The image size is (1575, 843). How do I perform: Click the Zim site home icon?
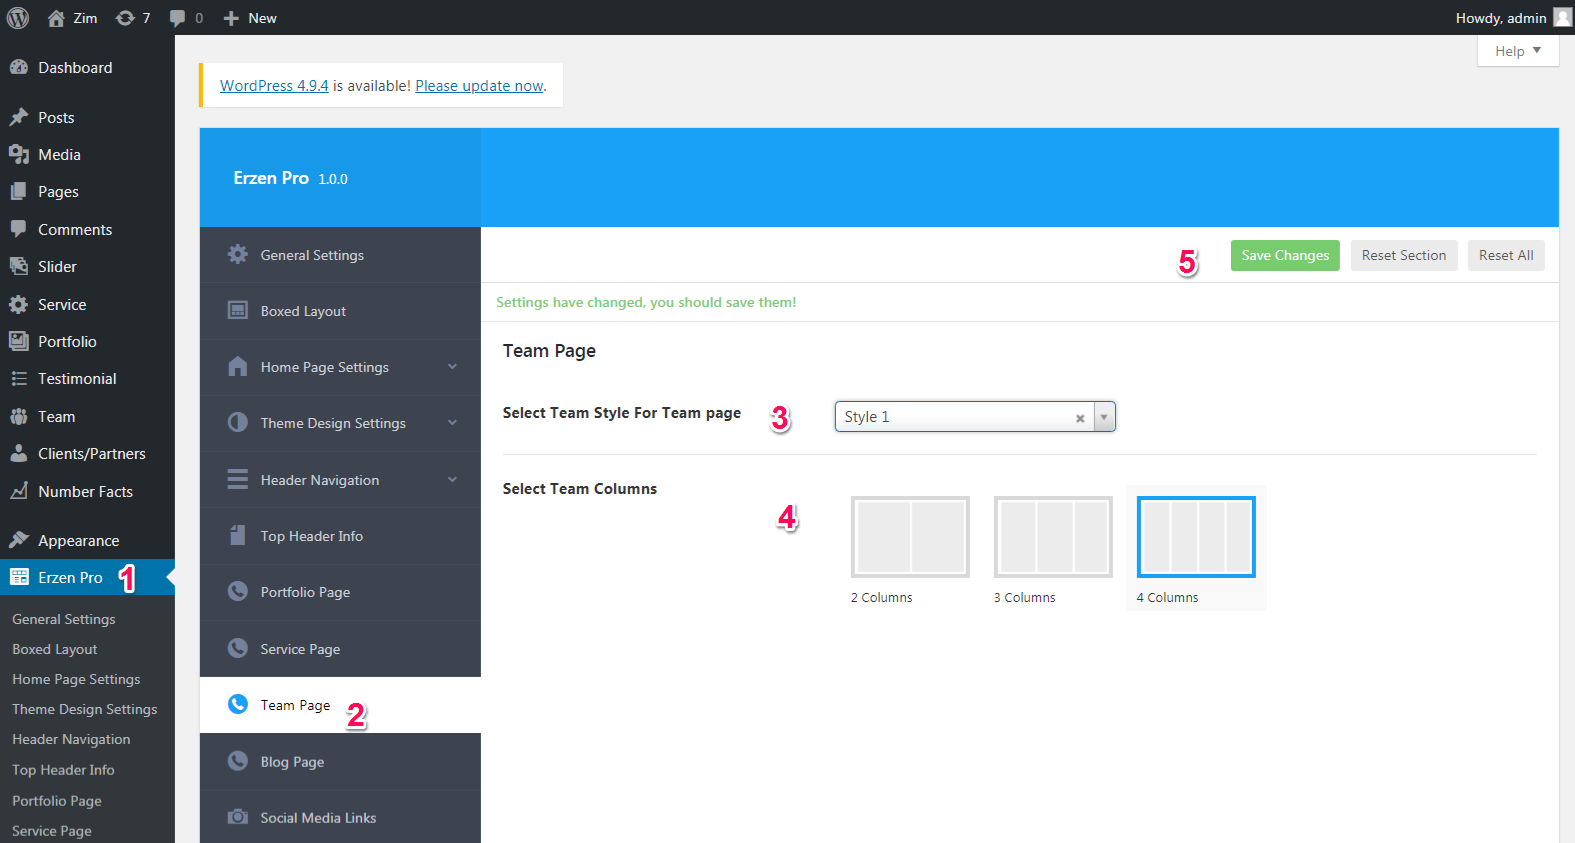56,18
